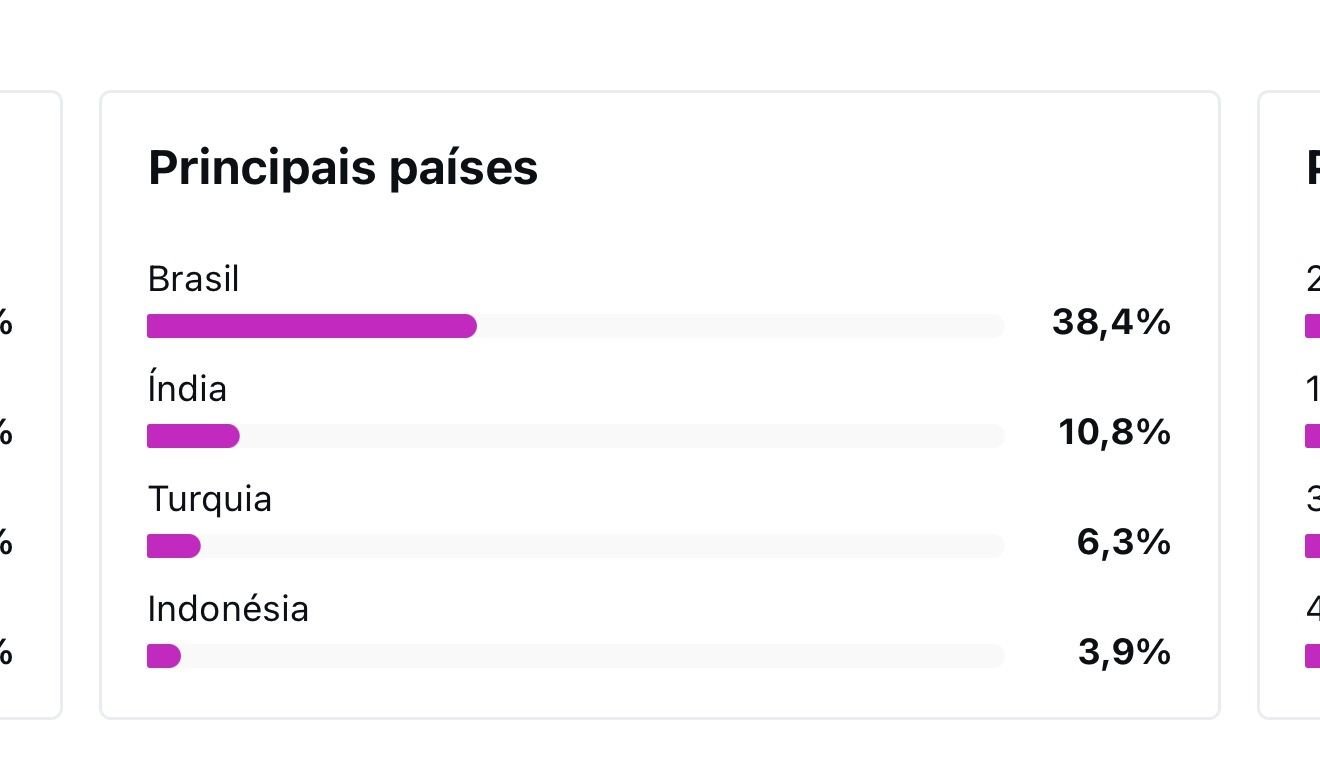
Task: Click the magenta fill of Indonésia's bar
Action: [x=164, y=656]
